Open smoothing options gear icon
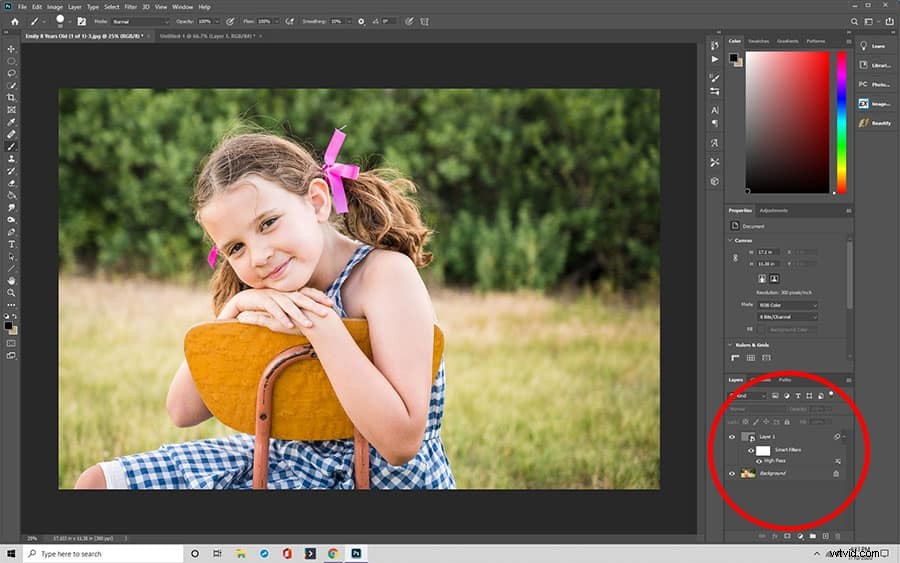 pos(361,22)
